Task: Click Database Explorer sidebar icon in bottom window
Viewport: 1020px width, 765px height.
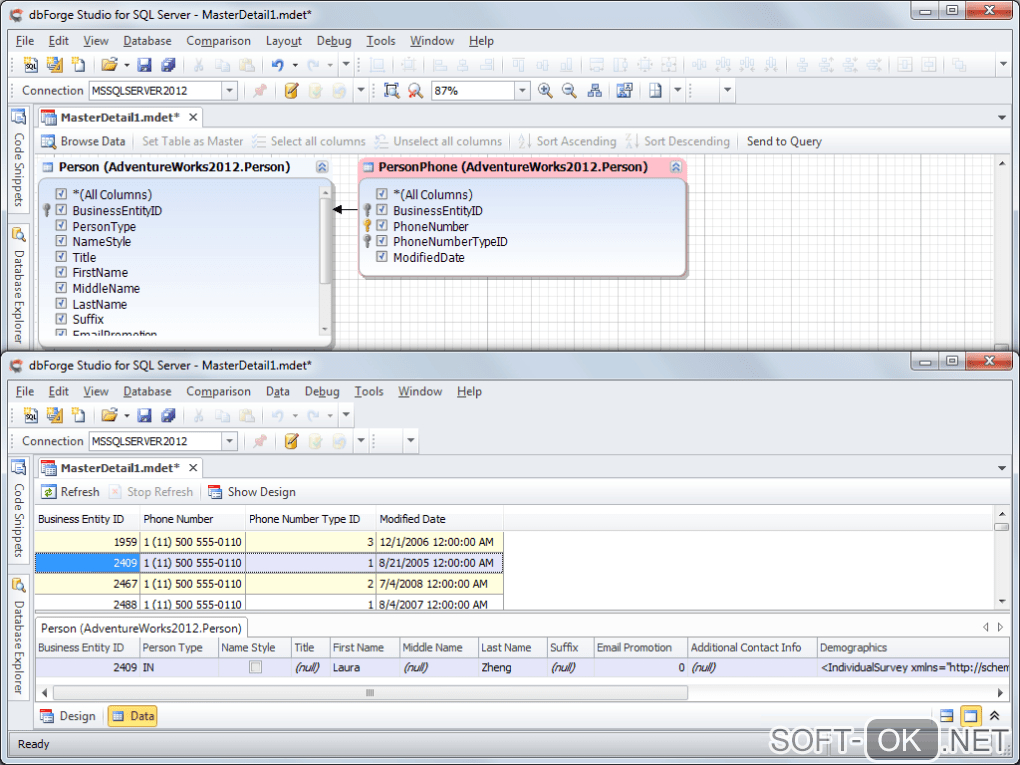Action: 18,585
